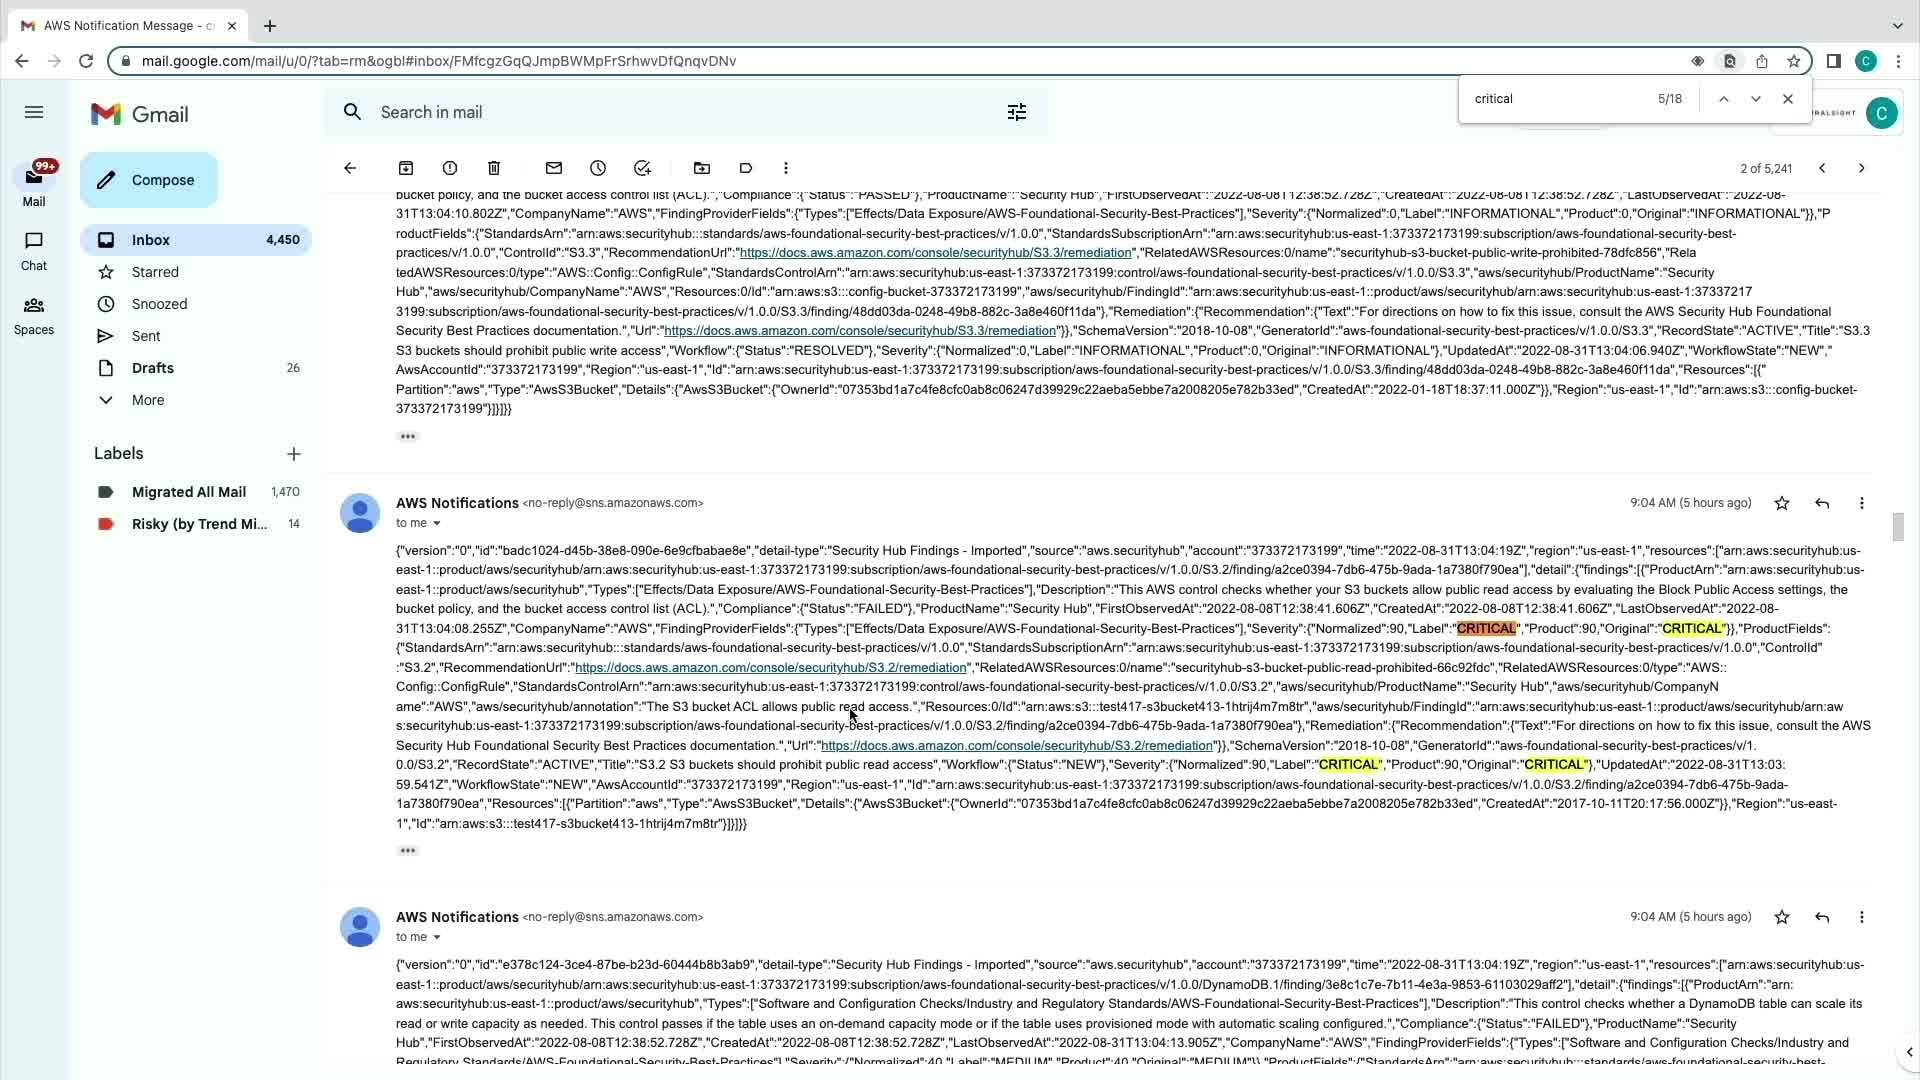
Task: Star the second 9:04 AM AWS message
Action: click(x=1781, y=917)
